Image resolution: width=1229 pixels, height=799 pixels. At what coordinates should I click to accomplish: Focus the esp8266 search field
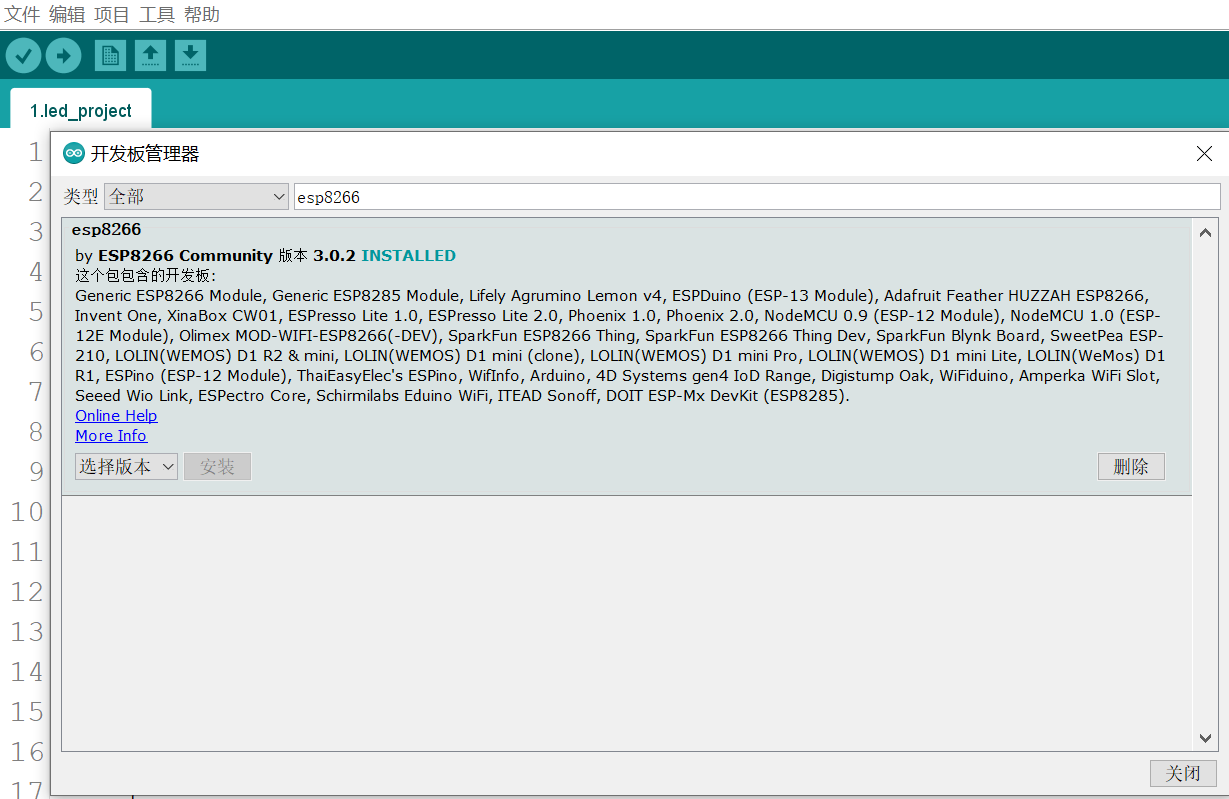click(757, 197)
